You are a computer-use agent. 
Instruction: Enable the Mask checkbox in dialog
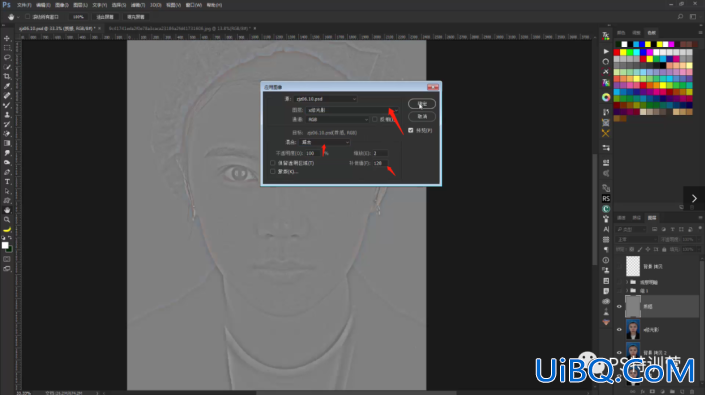(272, 171)
